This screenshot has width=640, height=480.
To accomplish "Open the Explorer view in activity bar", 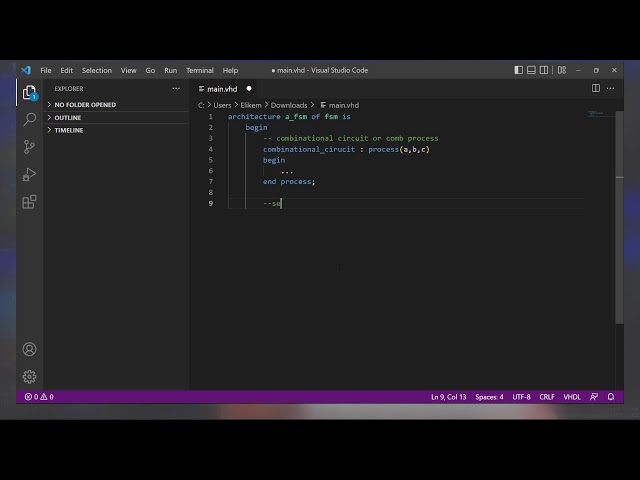I will tap(29, 93).
